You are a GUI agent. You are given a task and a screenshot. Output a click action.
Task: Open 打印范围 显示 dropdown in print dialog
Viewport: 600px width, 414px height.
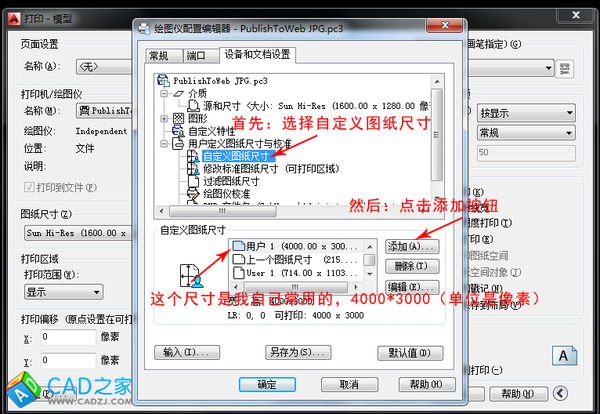pos(64,292)
